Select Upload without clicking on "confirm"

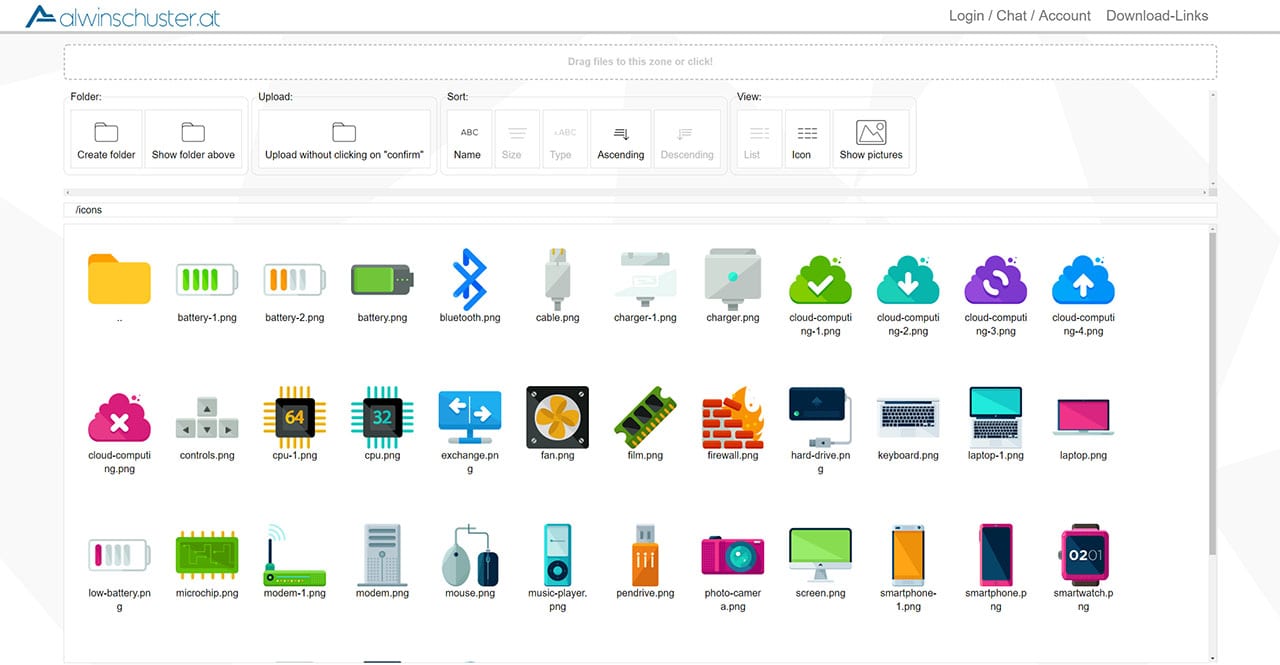click(x=344, y=138)
